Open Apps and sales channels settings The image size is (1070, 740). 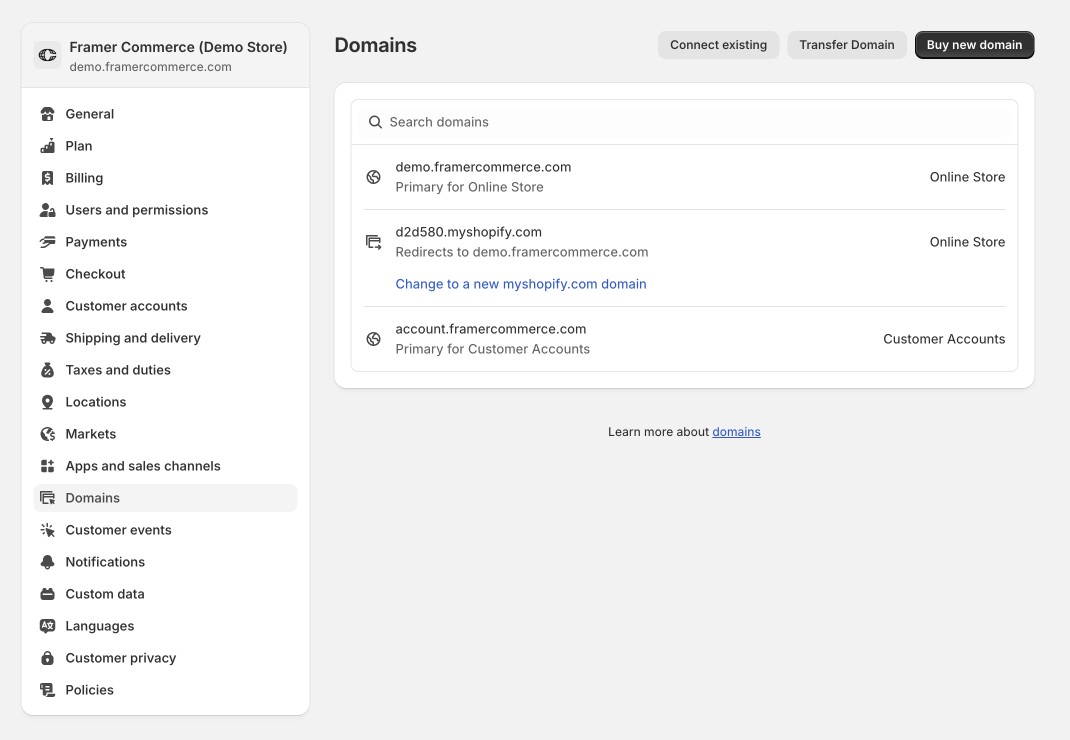coord(143,466)
